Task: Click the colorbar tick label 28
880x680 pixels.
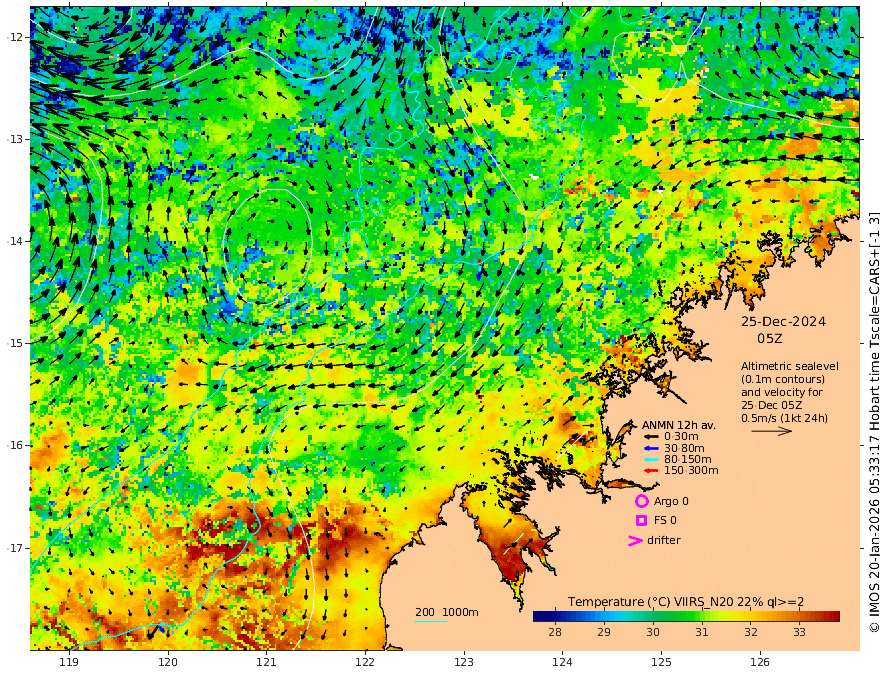Action: pos(554,632)
